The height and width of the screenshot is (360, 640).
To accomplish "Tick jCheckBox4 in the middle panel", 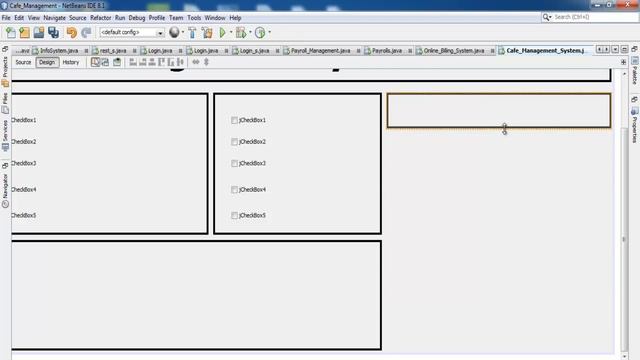I will click(234, 190).
